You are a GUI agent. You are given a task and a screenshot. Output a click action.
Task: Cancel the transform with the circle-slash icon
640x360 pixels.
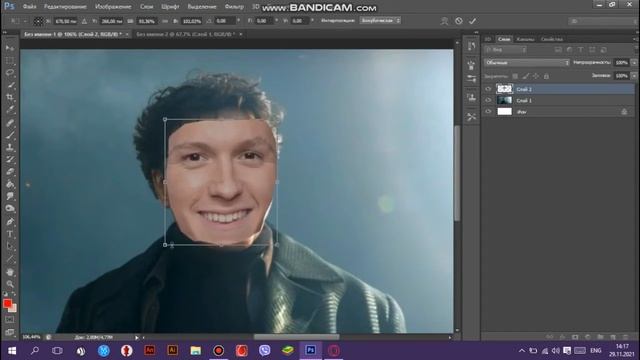point(459,21)
